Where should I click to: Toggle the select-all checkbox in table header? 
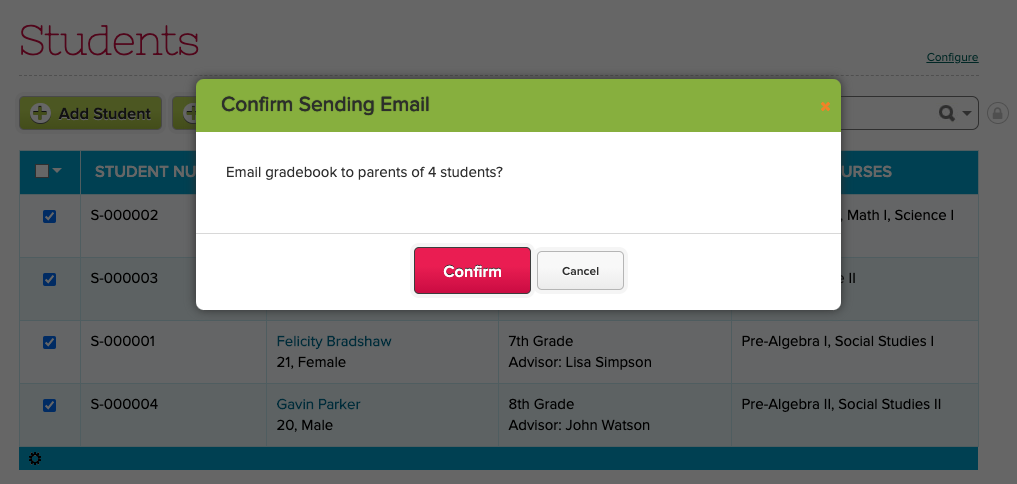point(42,171)
